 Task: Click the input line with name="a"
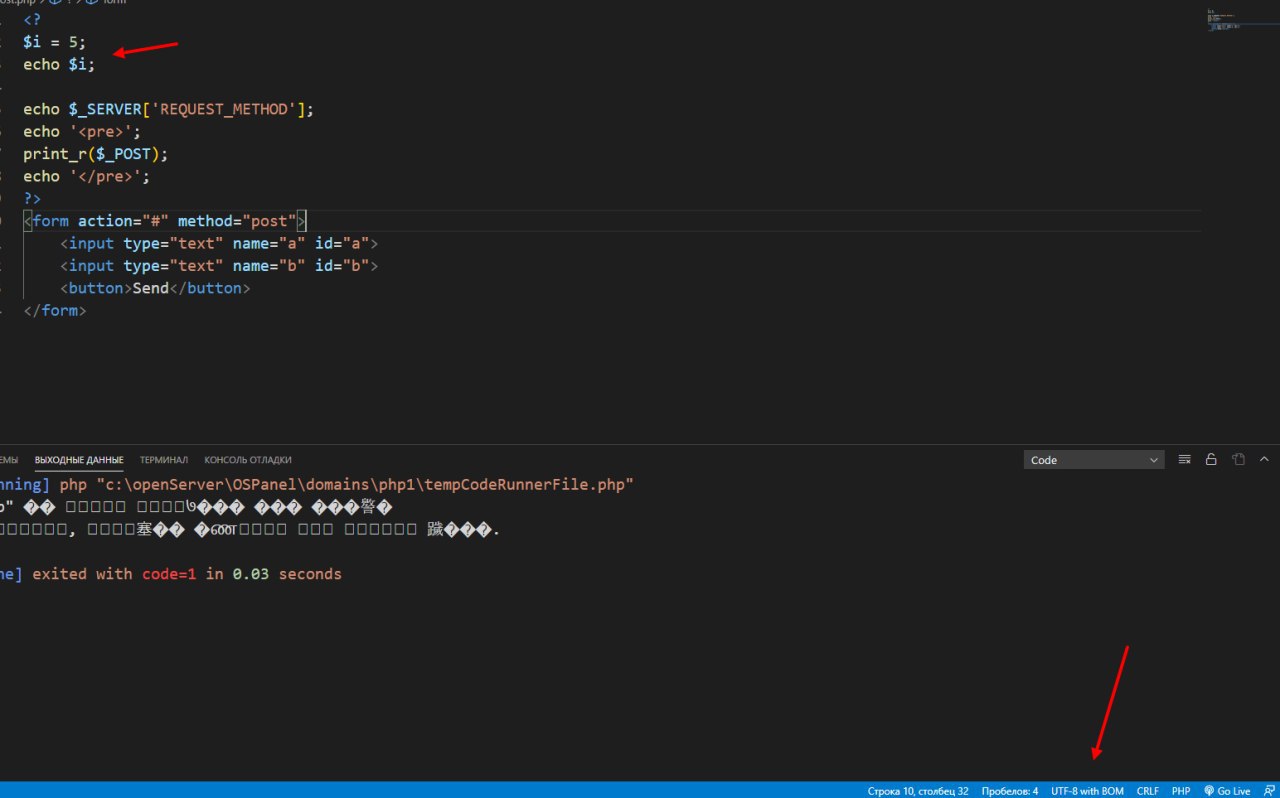coord(219,243)
